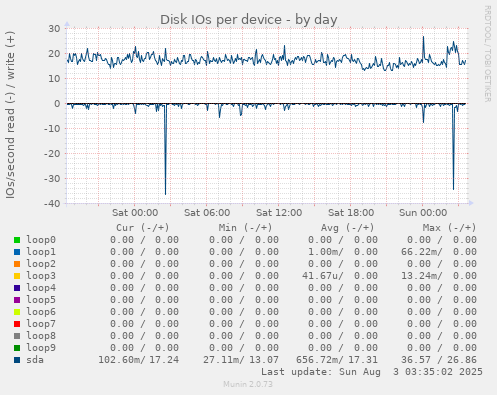The height and width of the screenshot is (395, 497).
Task: Select the sda legend label
Action: click(x=35, y=360)
